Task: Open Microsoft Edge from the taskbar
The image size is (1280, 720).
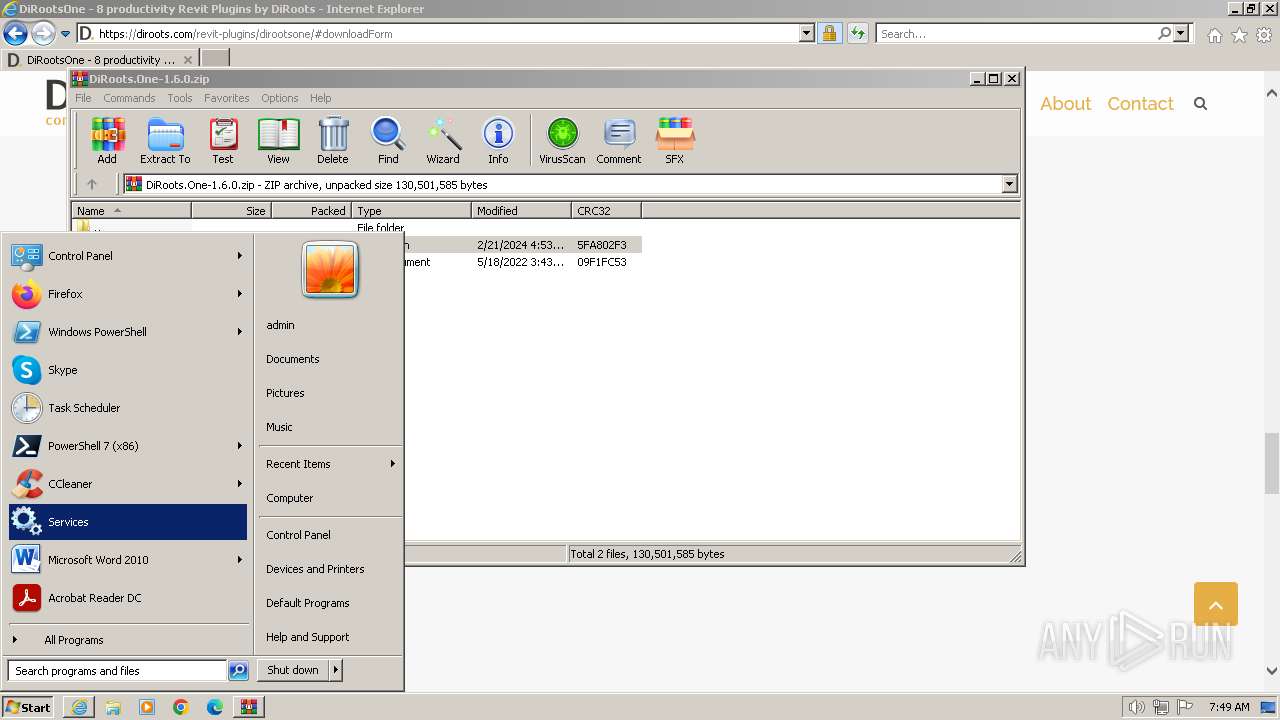Action: (x=215, y=707)
